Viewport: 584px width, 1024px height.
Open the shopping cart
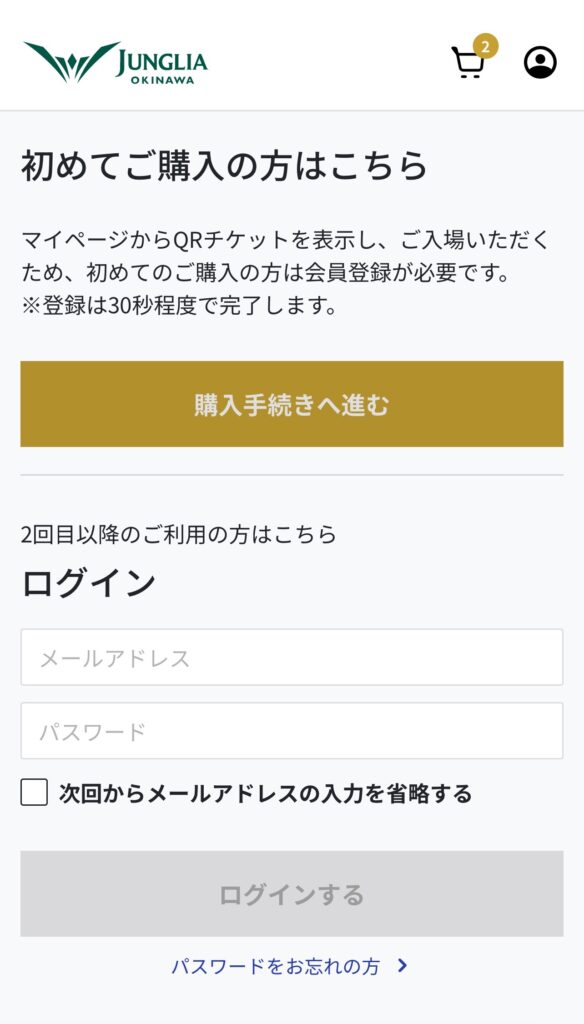tap(468, 63)
